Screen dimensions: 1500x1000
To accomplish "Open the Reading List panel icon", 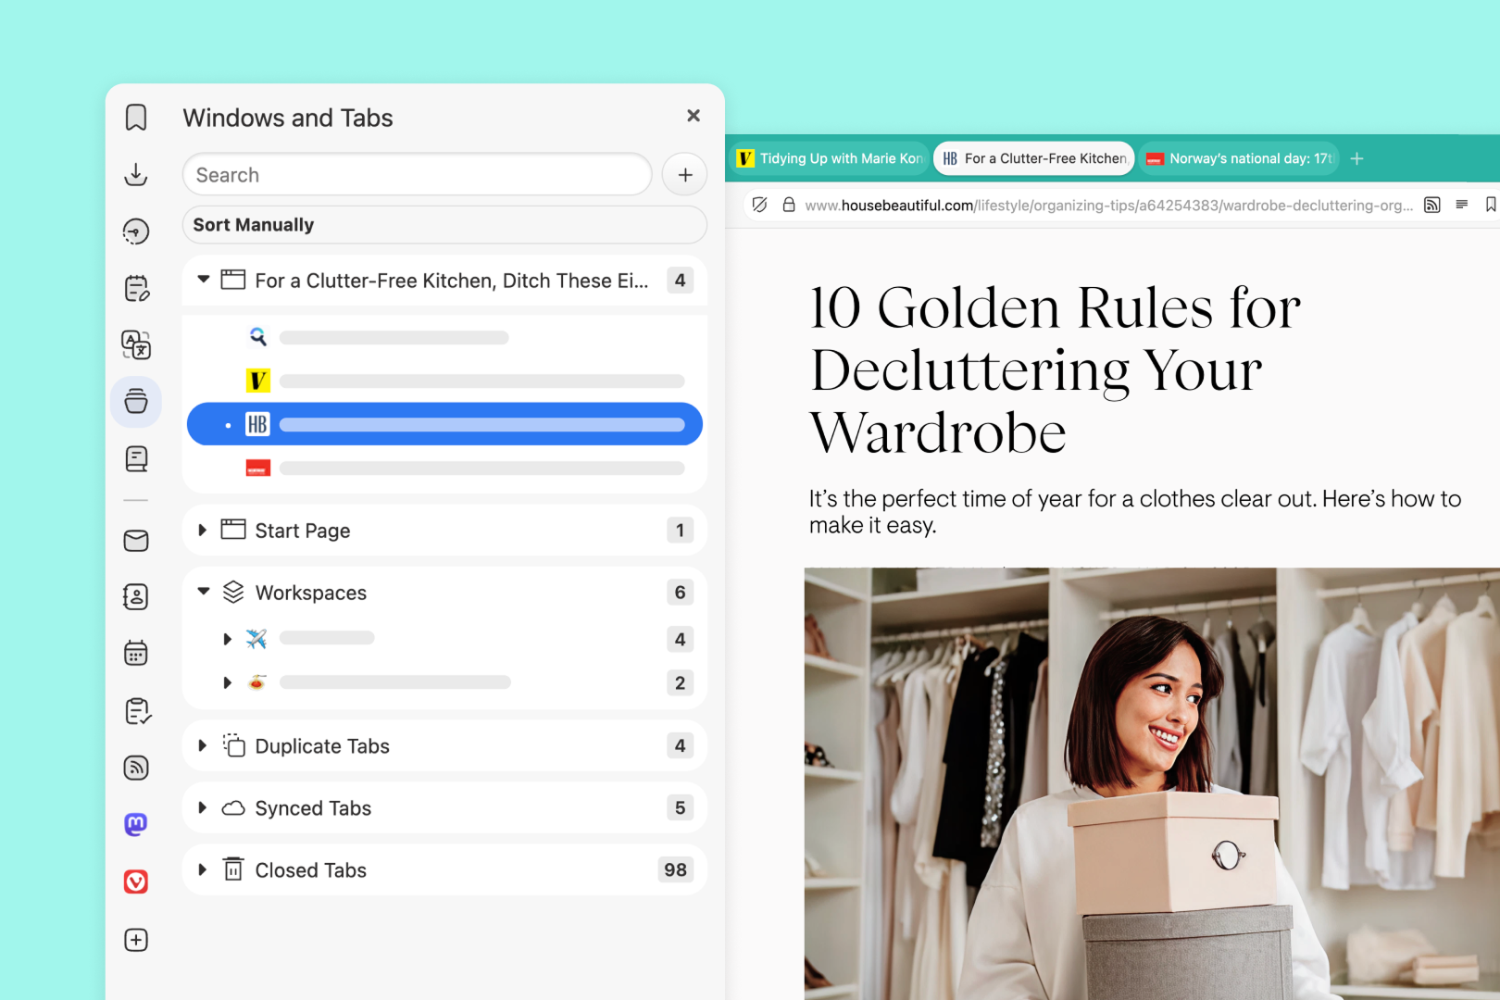I will 136,459.
